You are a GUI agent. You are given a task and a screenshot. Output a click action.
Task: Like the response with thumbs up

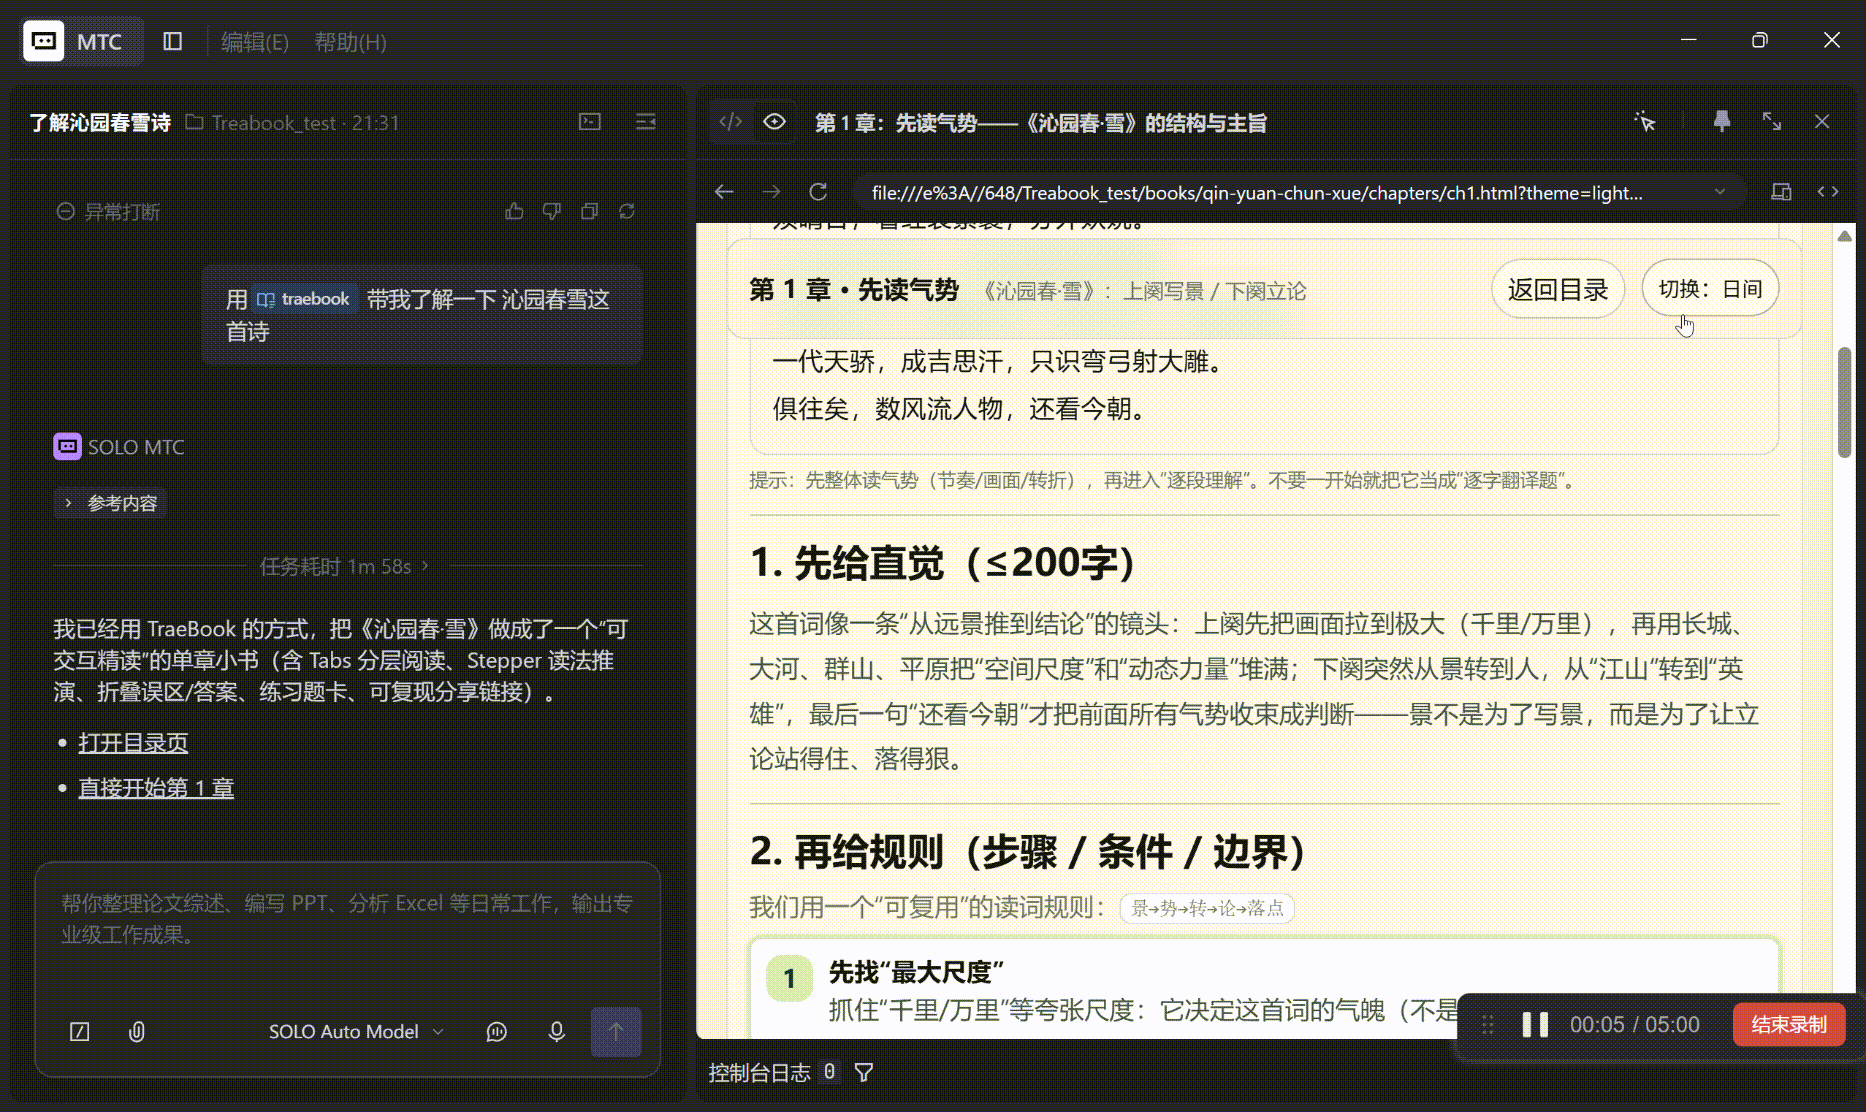coord(514,211)
